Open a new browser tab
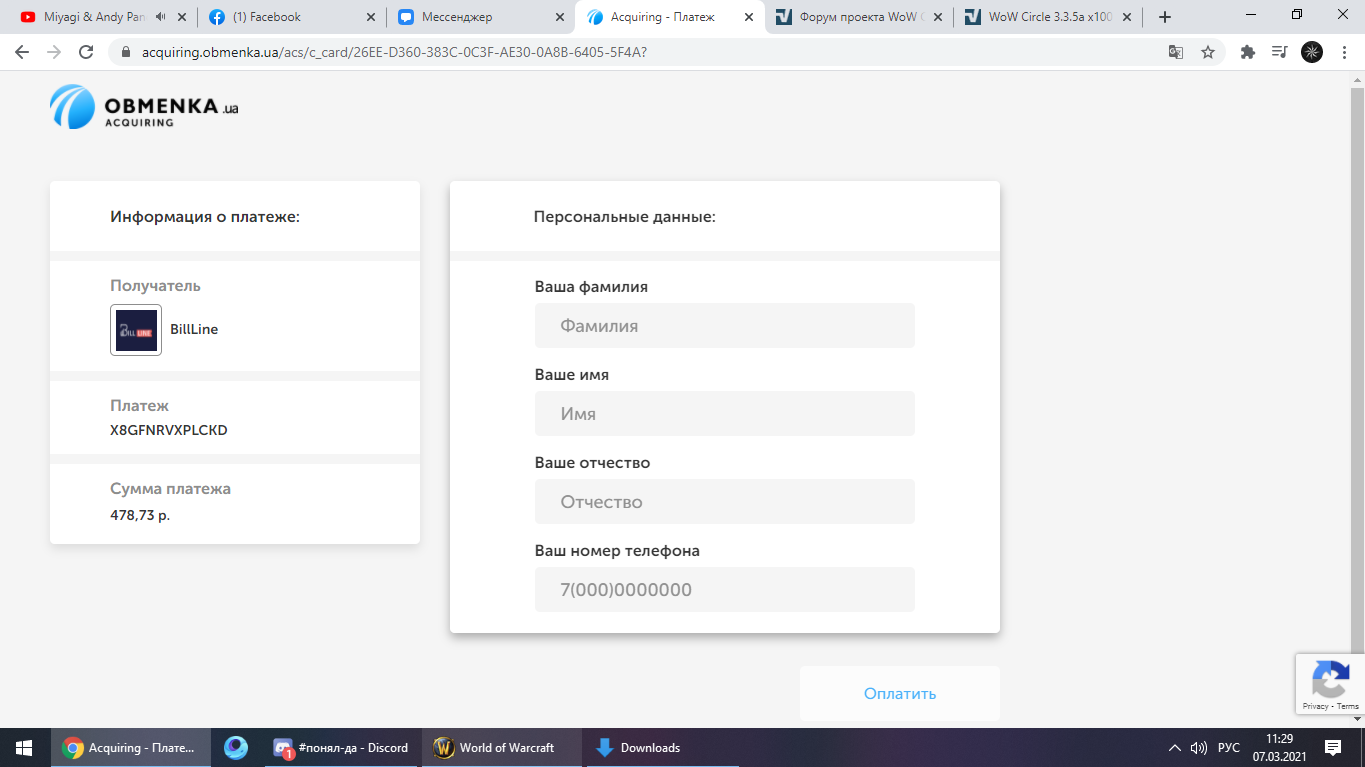Image resolution: width=1365 pixels, height=767 pixels. point(1164,17)
